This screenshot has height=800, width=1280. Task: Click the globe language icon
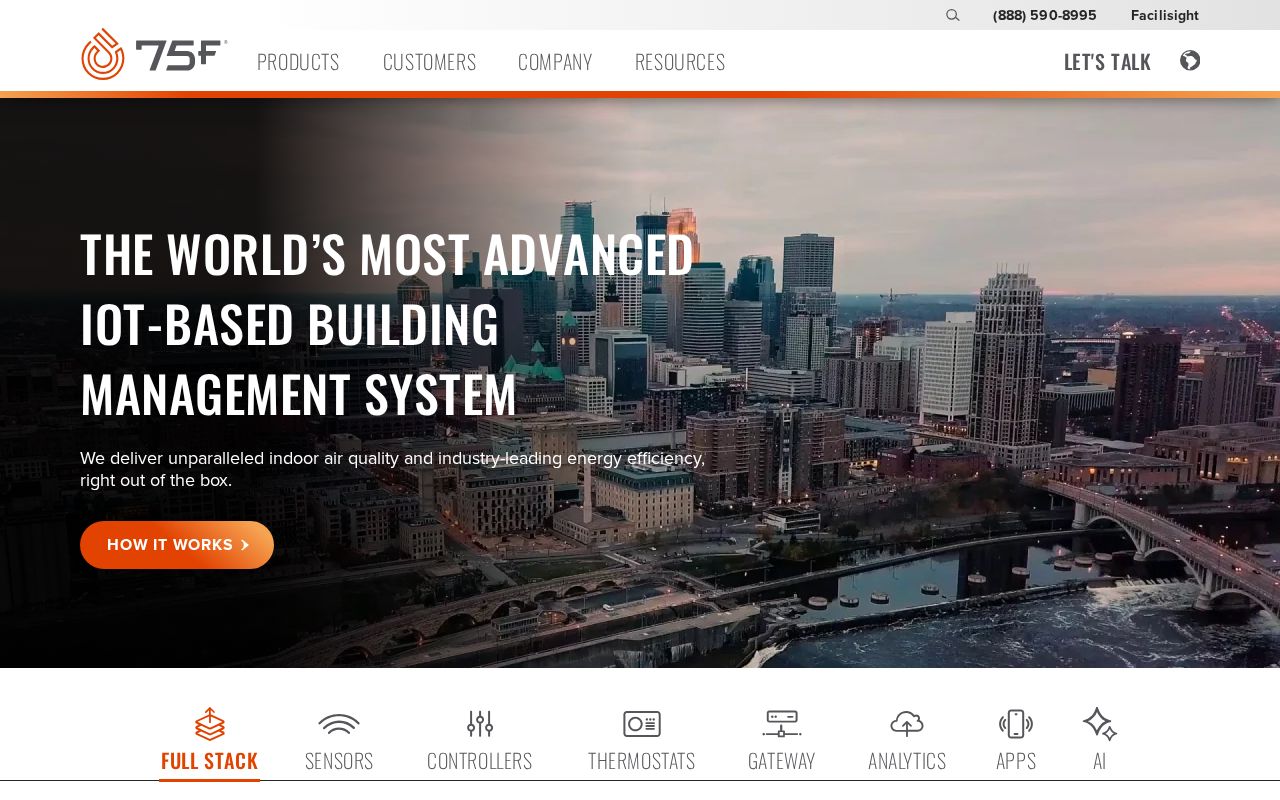coord(1189,61)
